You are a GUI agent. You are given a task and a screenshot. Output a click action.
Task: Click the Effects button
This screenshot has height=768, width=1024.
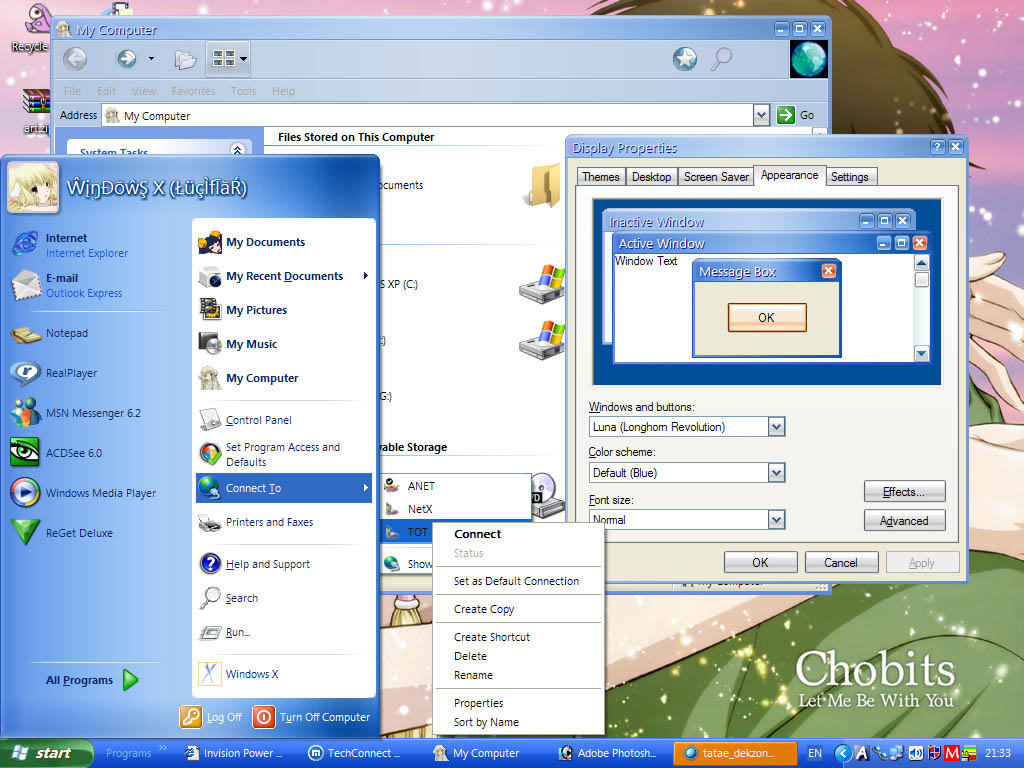[904, 492]
